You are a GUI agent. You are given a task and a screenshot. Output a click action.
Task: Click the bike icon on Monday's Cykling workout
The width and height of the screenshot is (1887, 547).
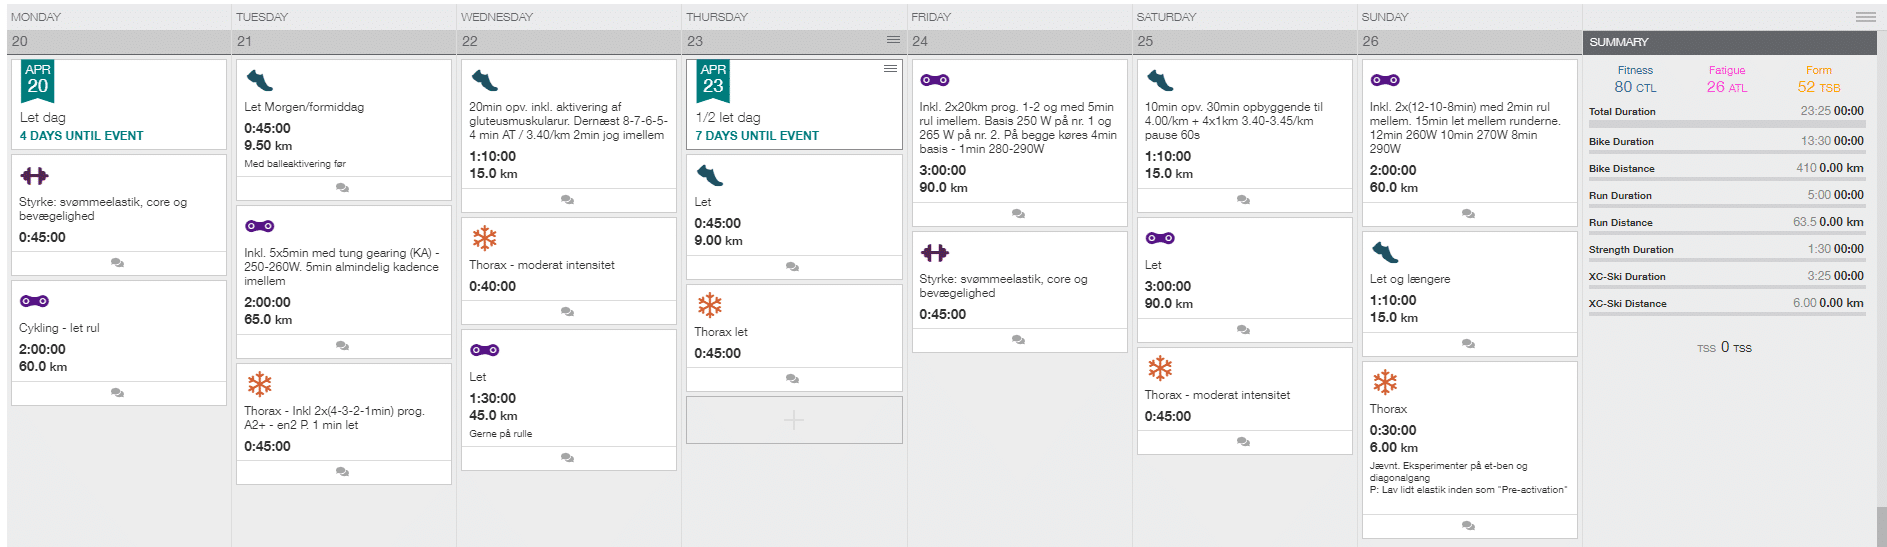[x=34, y=301]
